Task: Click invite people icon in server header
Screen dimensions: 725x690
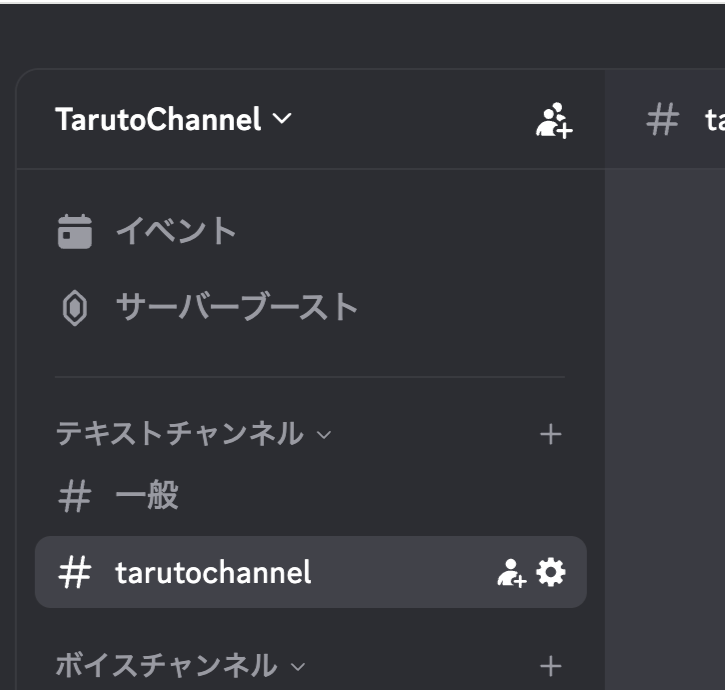Action: (553, 120)
